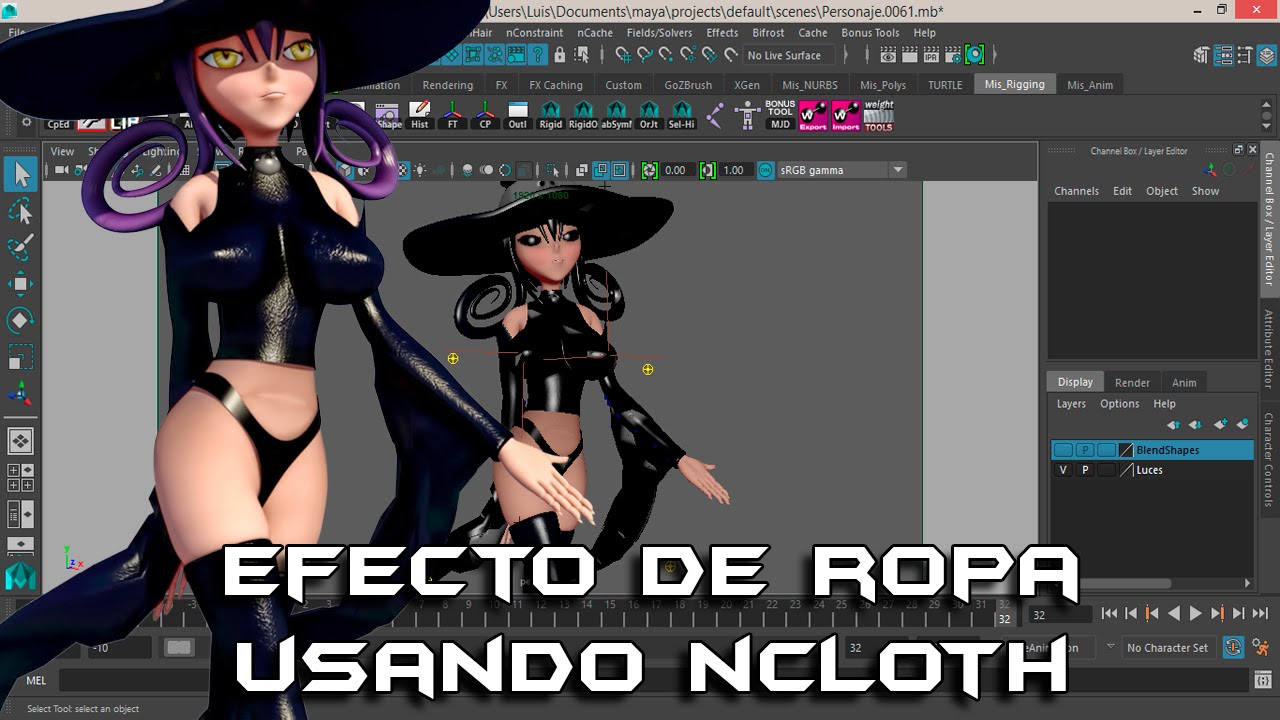Choose the Lasso select tool
Viewport: 1280px width, 720px height.
pos(21,211)
